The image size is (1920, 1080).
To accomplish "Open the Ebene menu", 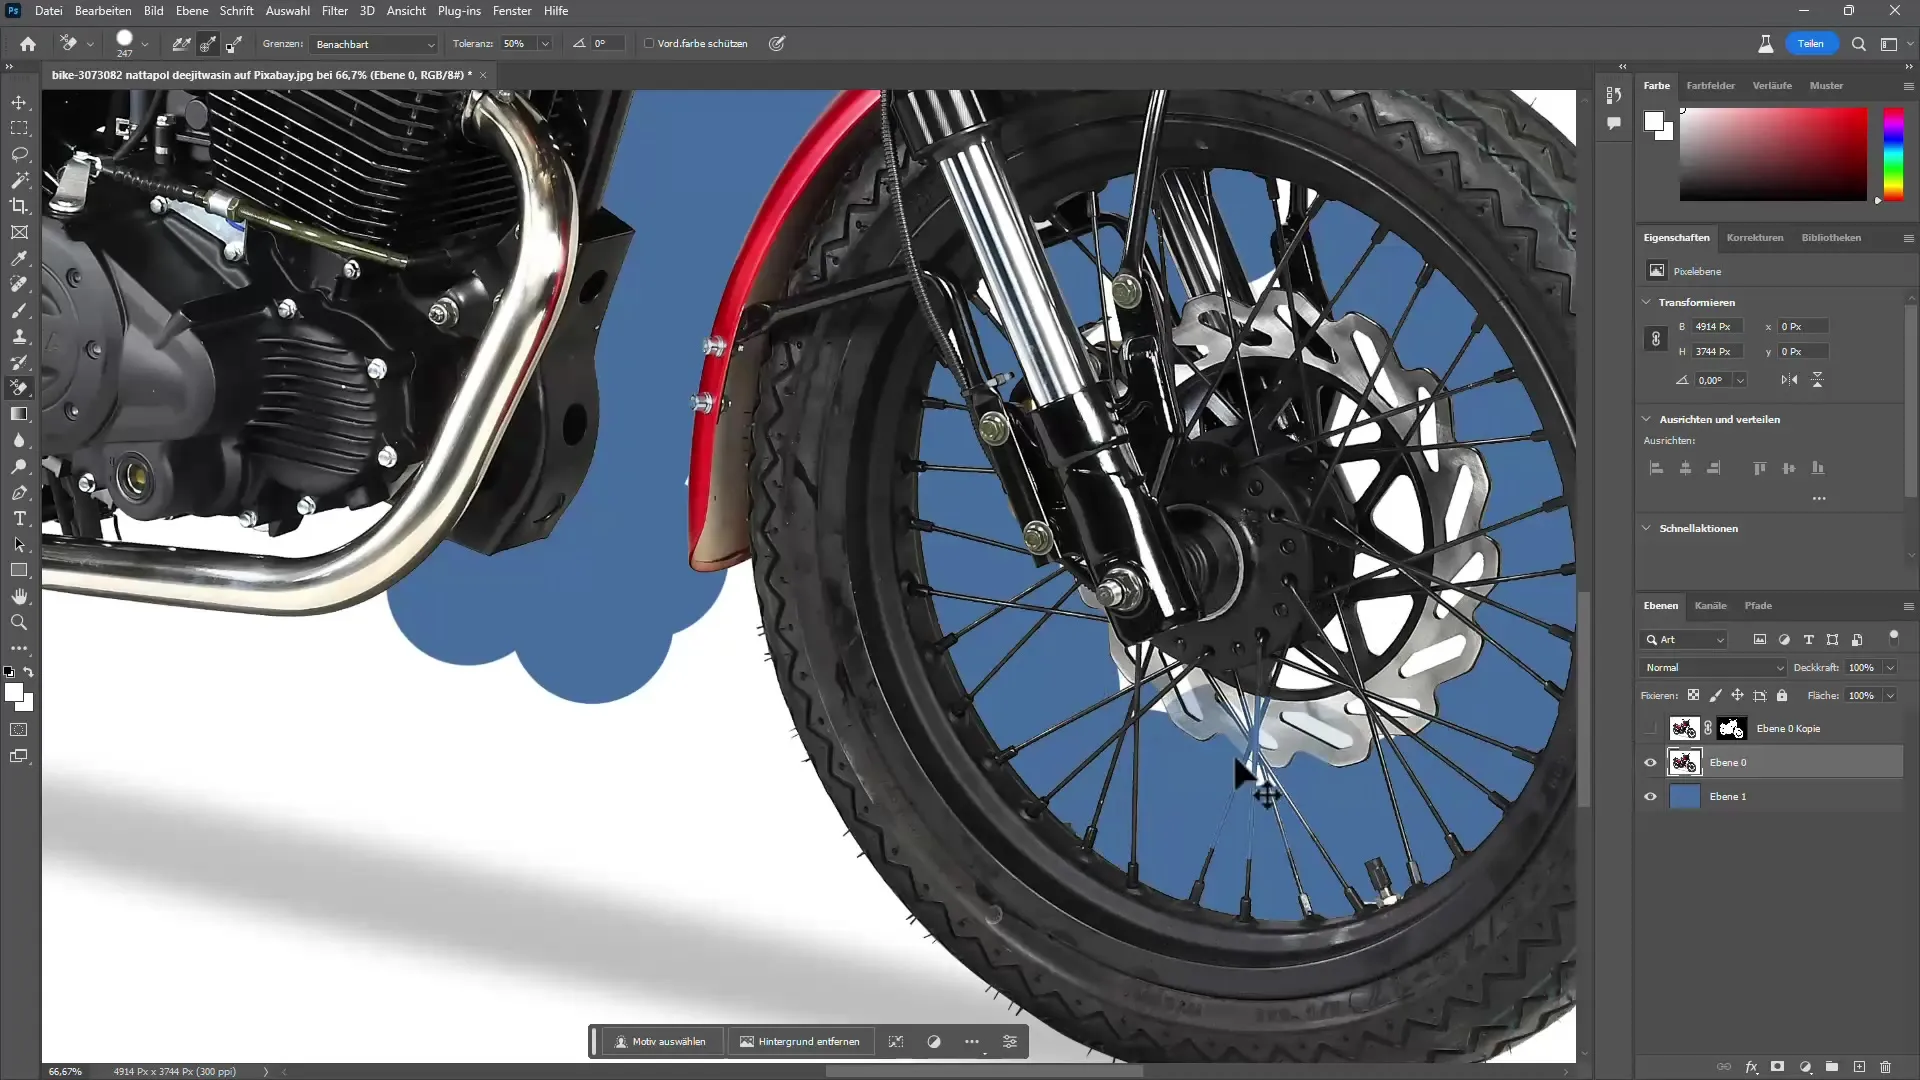I will point(192,11).
